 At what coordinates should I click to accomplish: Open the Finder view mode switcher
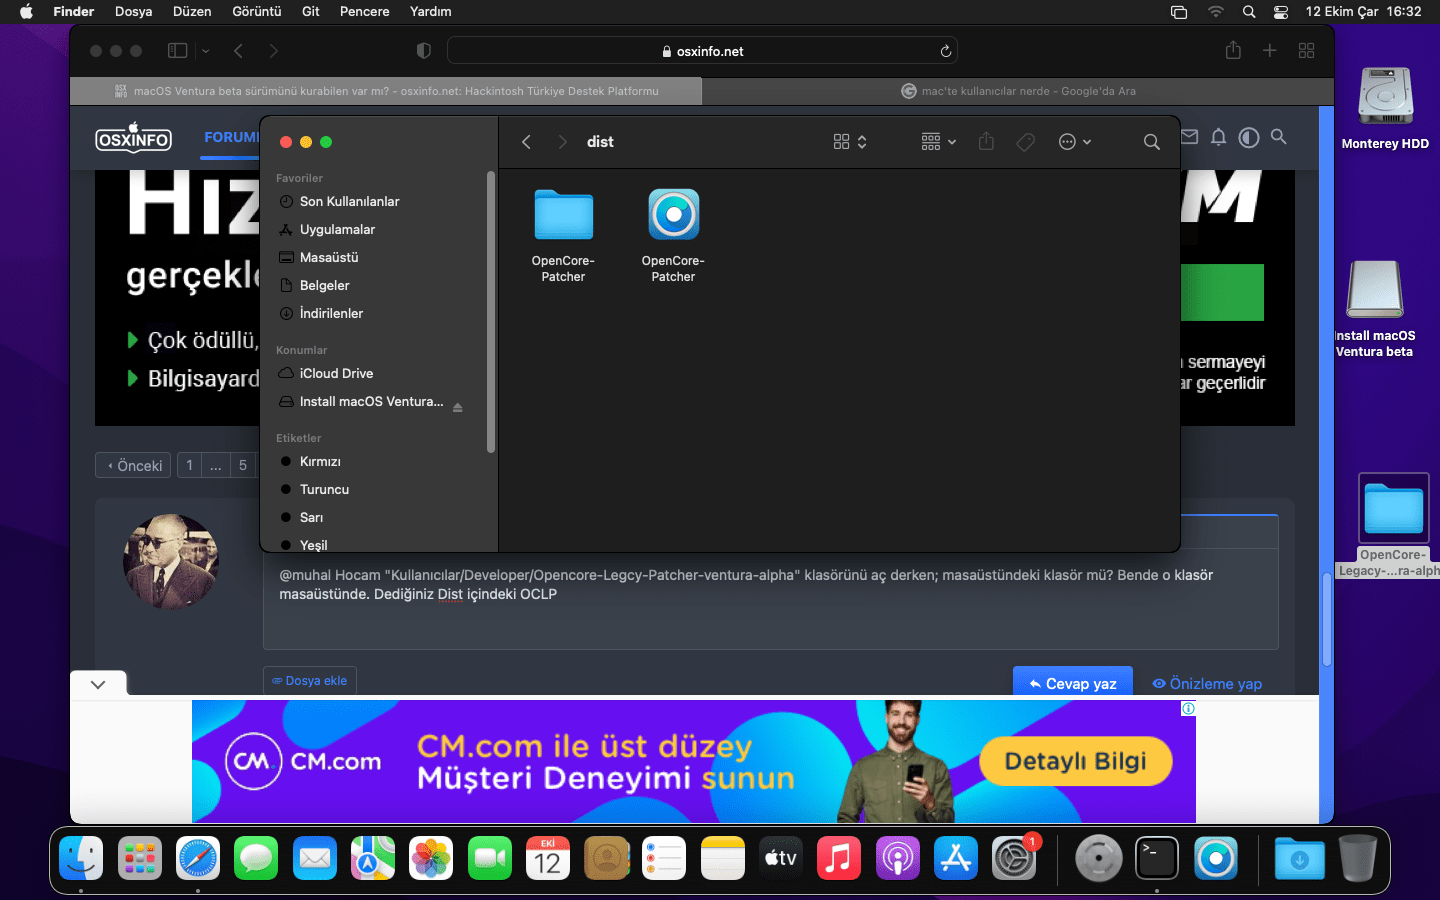[x=849, y=142]
